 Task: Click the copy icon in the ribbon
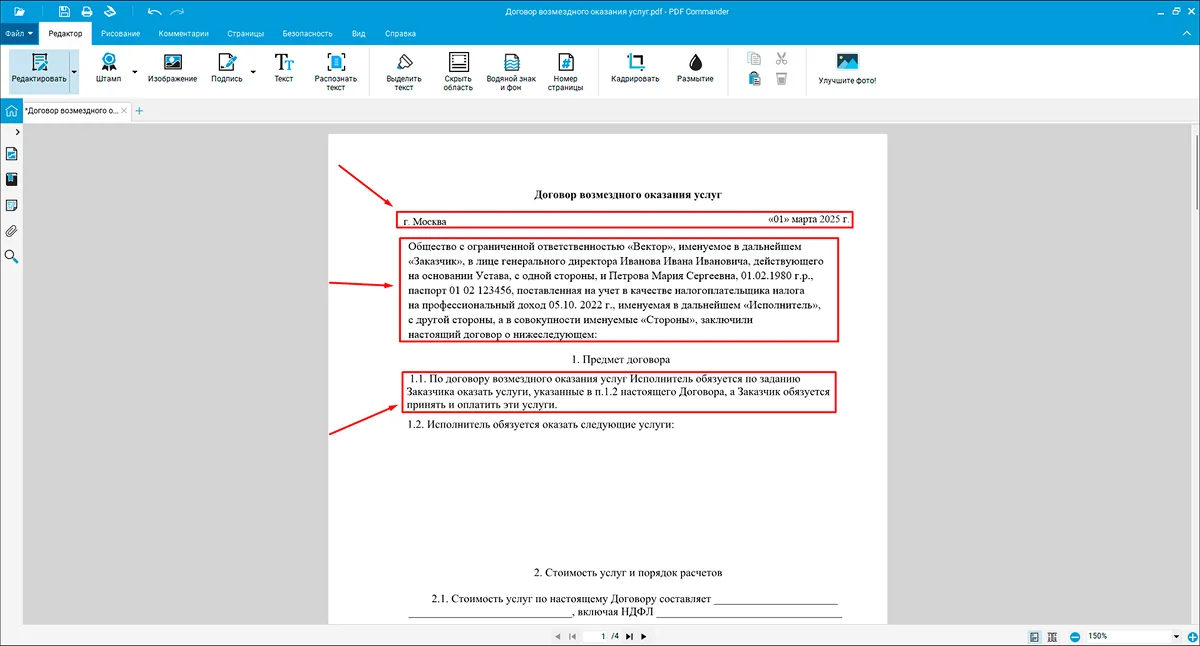[x=756, y=59]
